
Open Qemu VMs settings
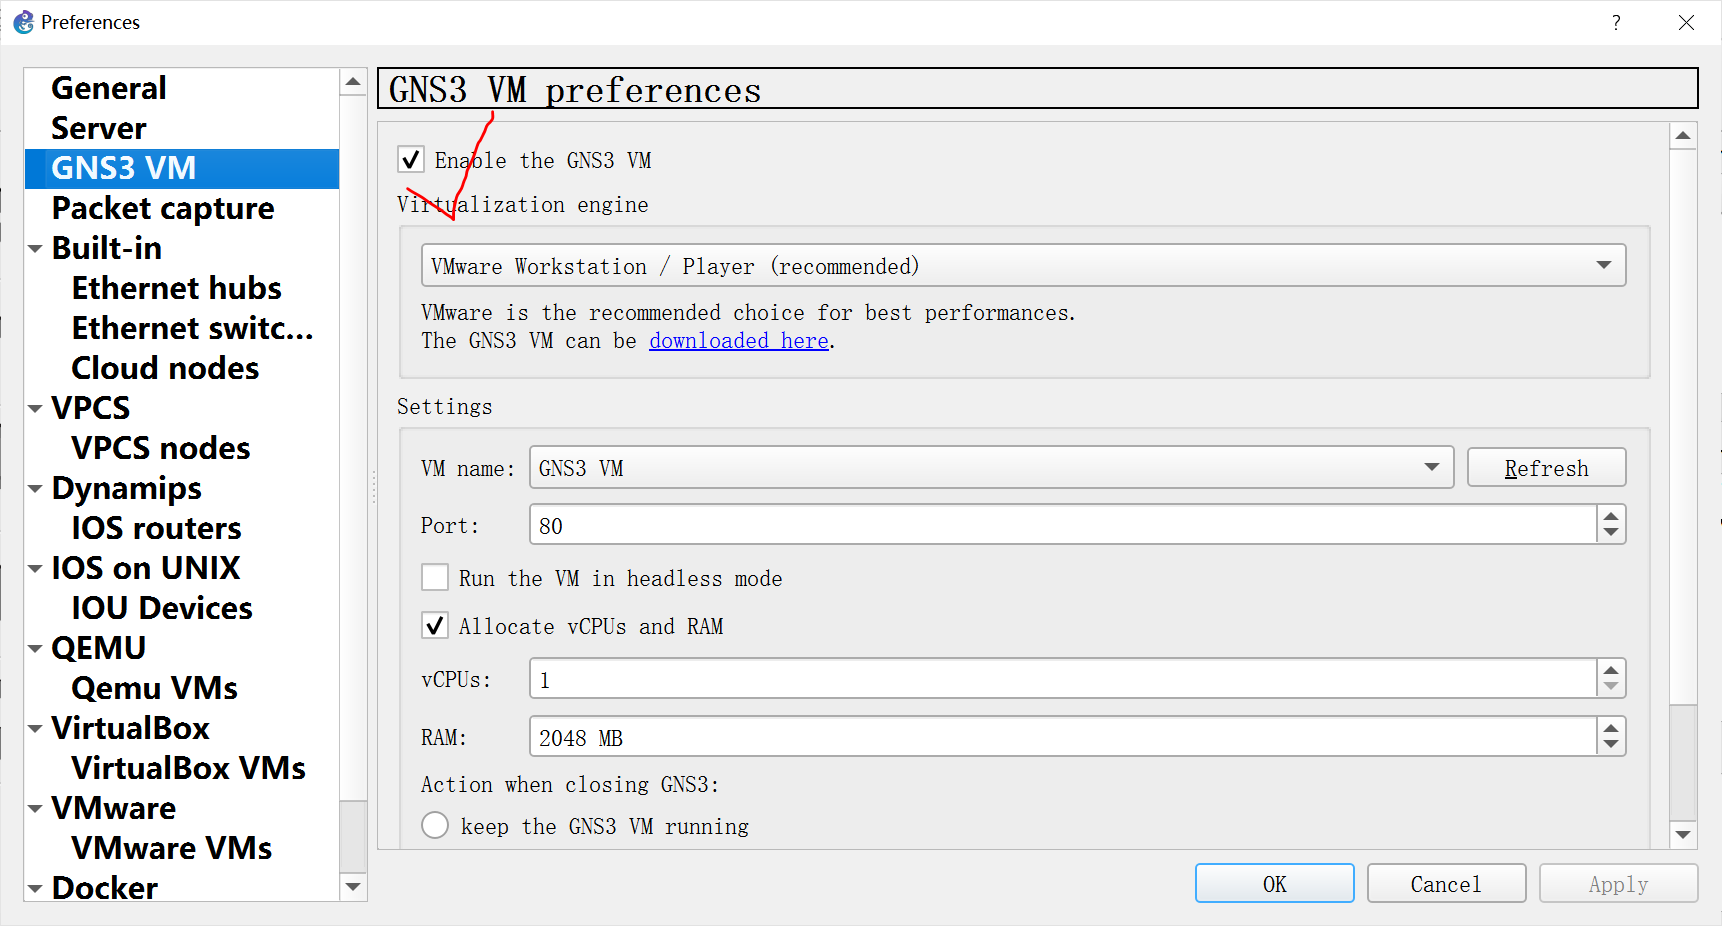point(154,688)
